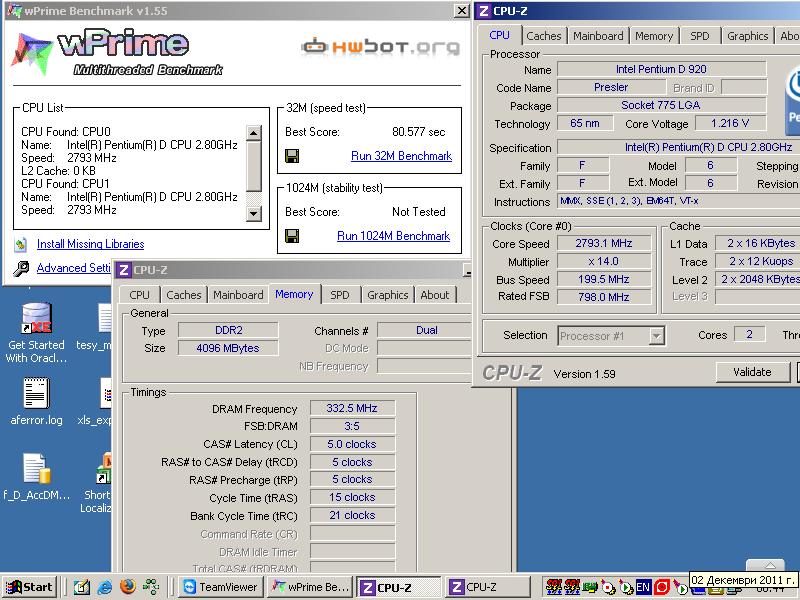
Task: Click the CPU List scrollbar thumb
Action: click(254, 166)
